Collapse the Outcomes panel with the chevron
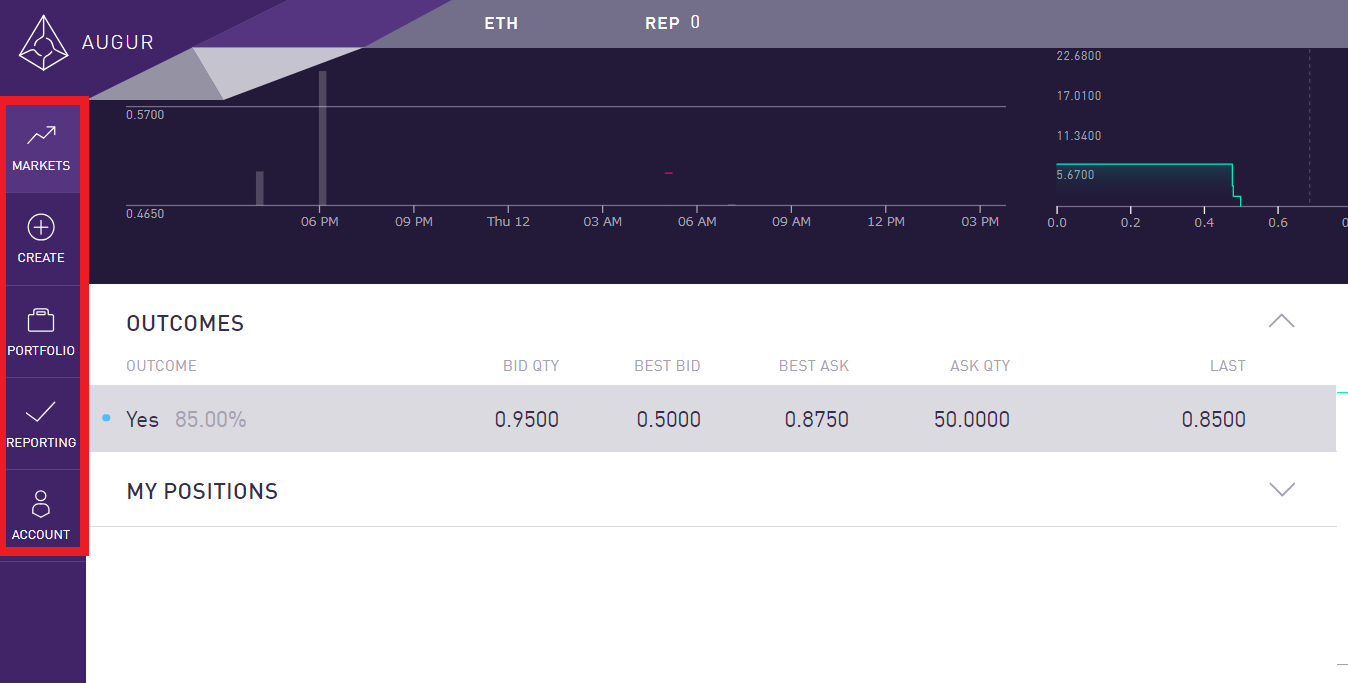1348x683 pixels. (x=1281, y=321)
